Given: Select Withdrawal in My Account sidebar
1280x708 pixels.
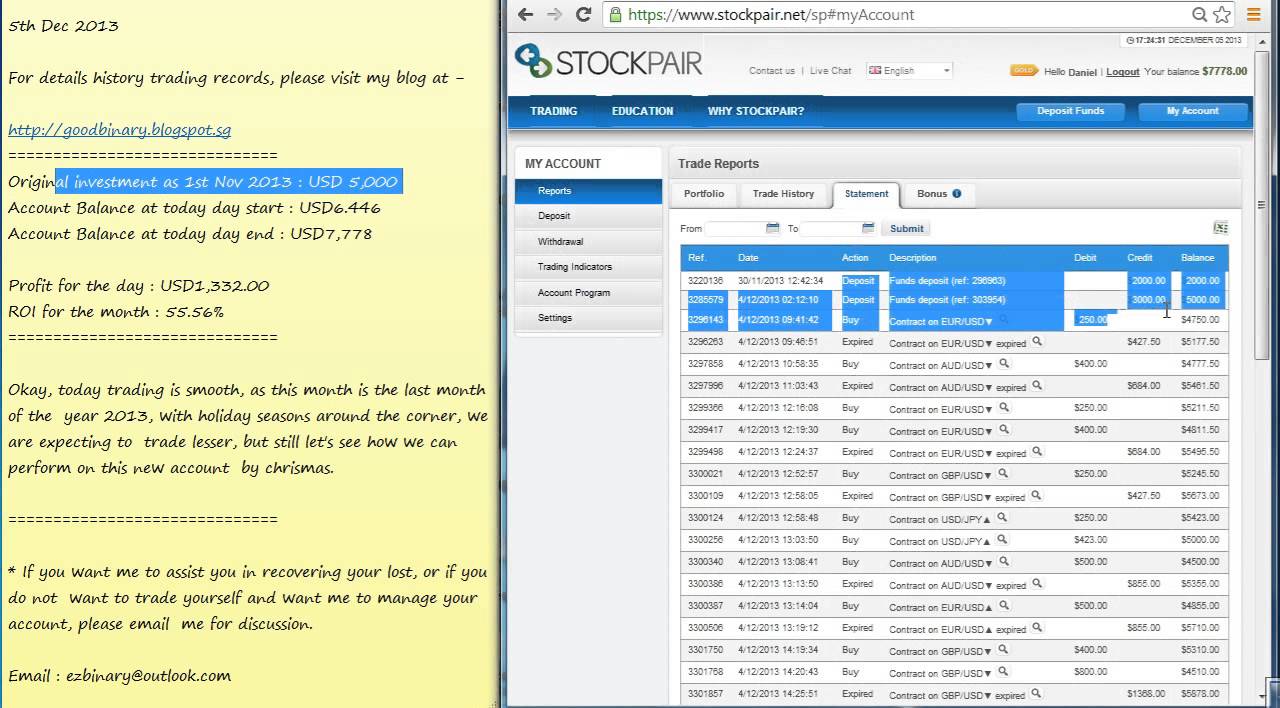Looking at the screenshot, I should tap(588, 242).
